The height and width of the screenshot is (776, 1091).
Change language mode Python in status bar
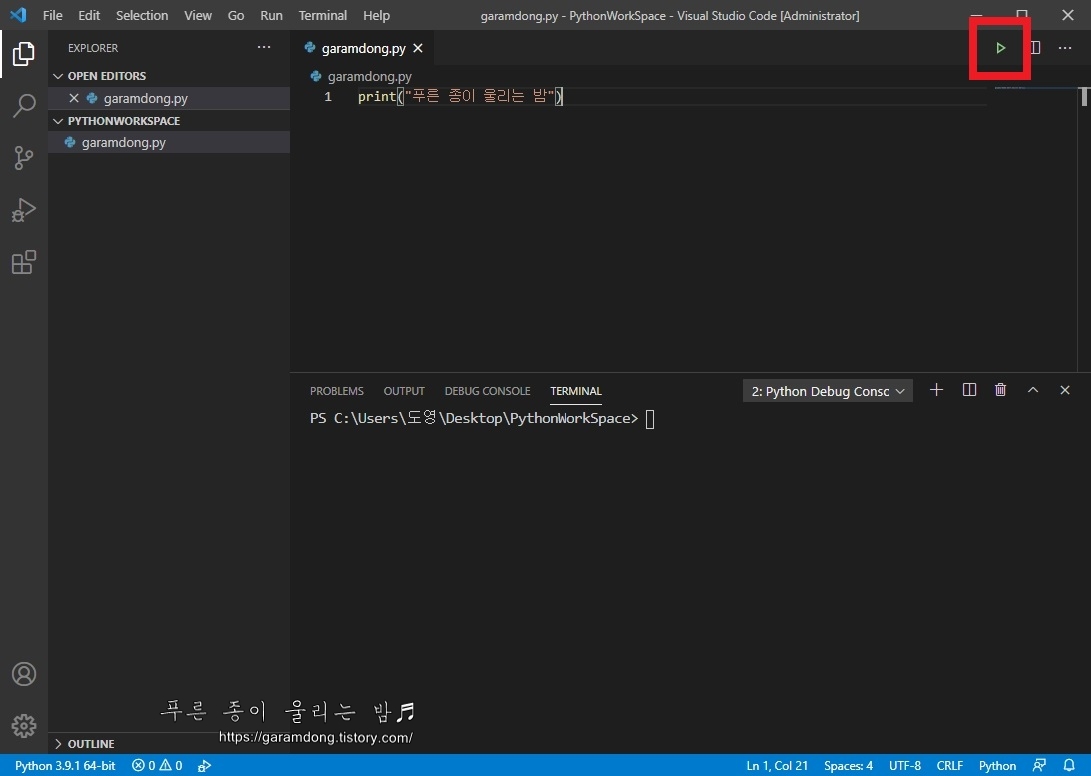point(997,766)
